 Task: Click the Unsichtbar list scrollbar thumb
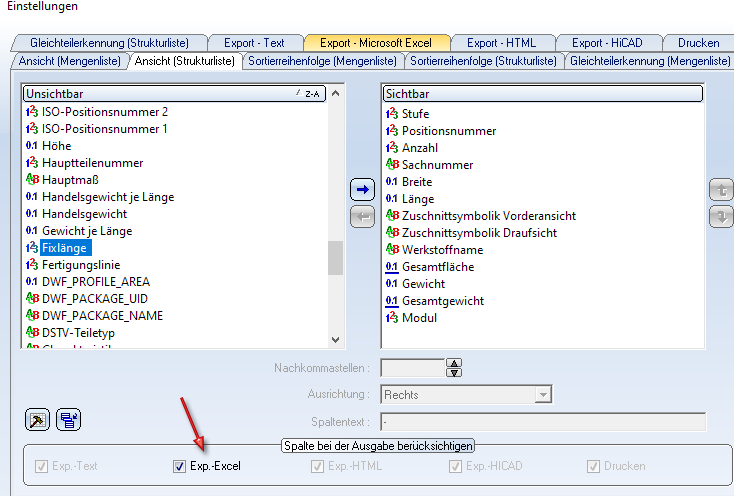click(335, 258)
